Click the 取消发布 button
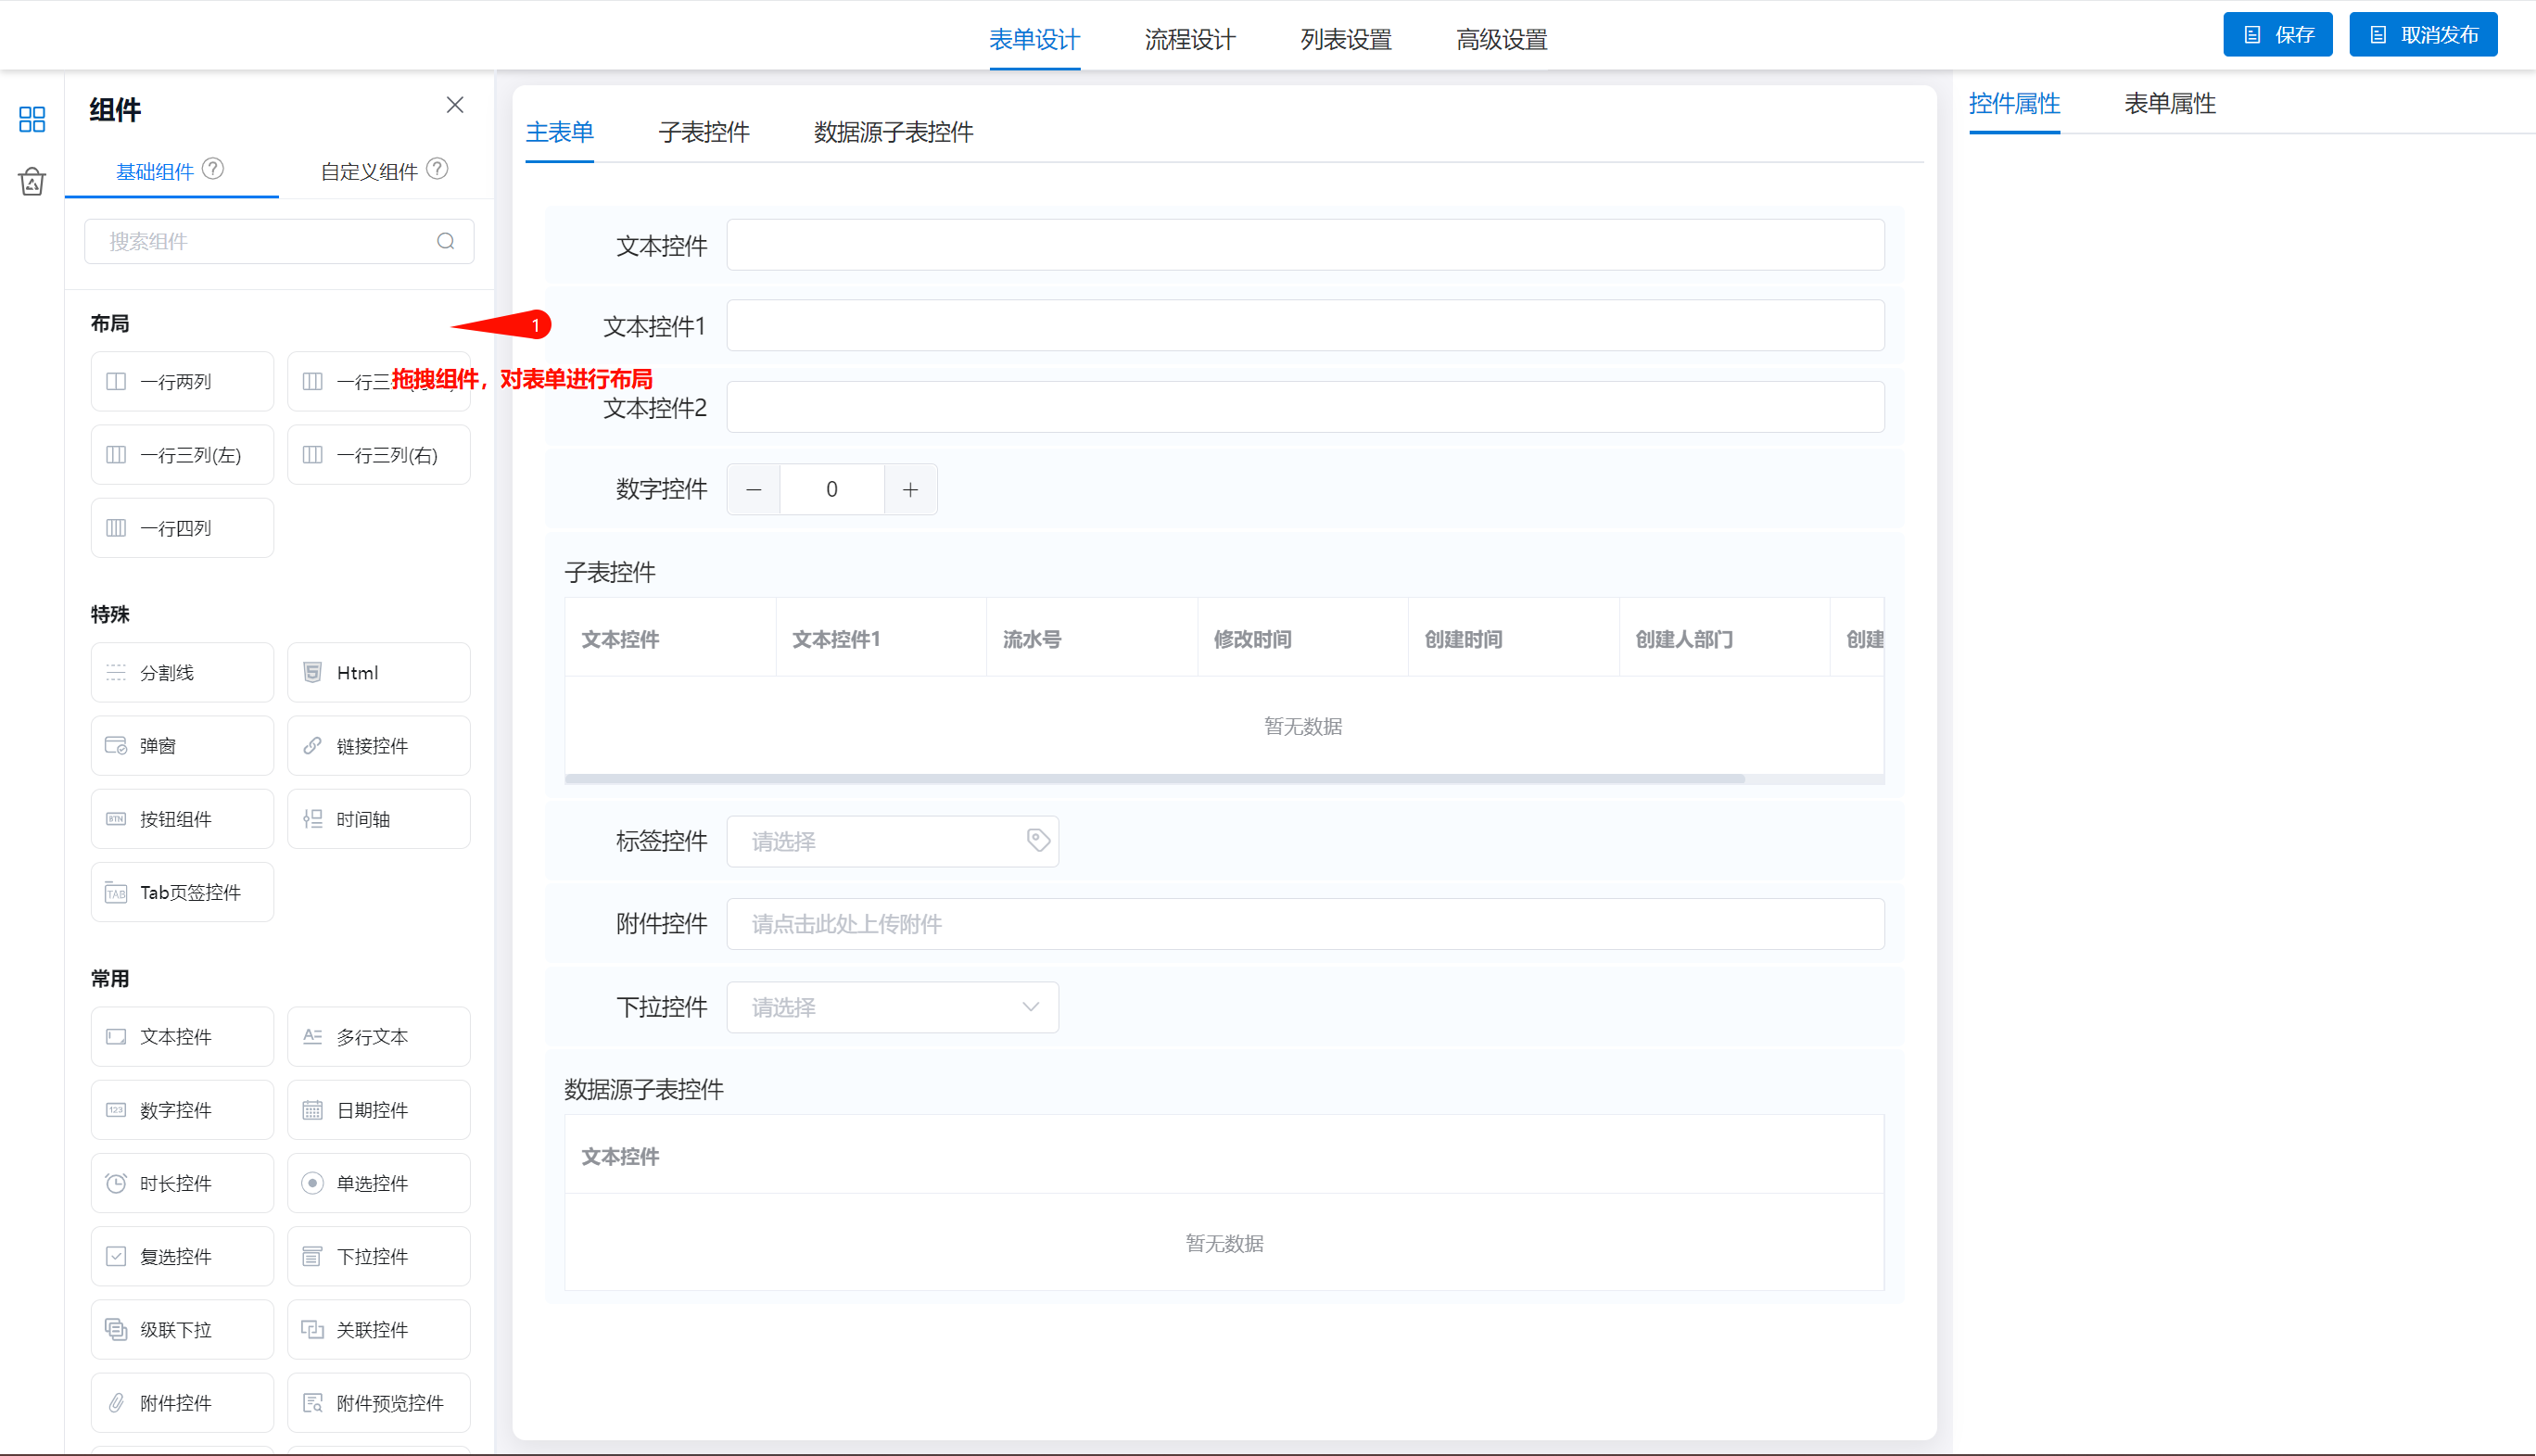 tap(2422, 35)
